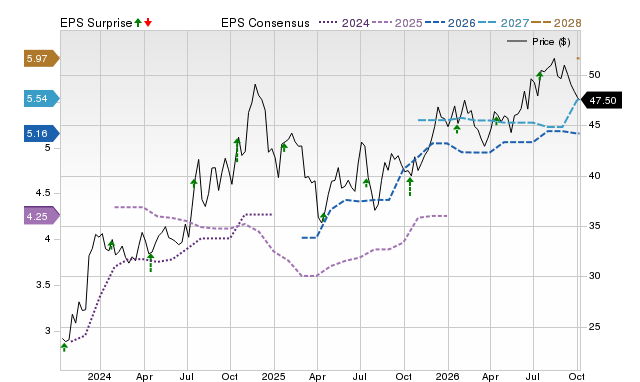Click the 25 price axis label
640x382 pixels.
point(594,327)
